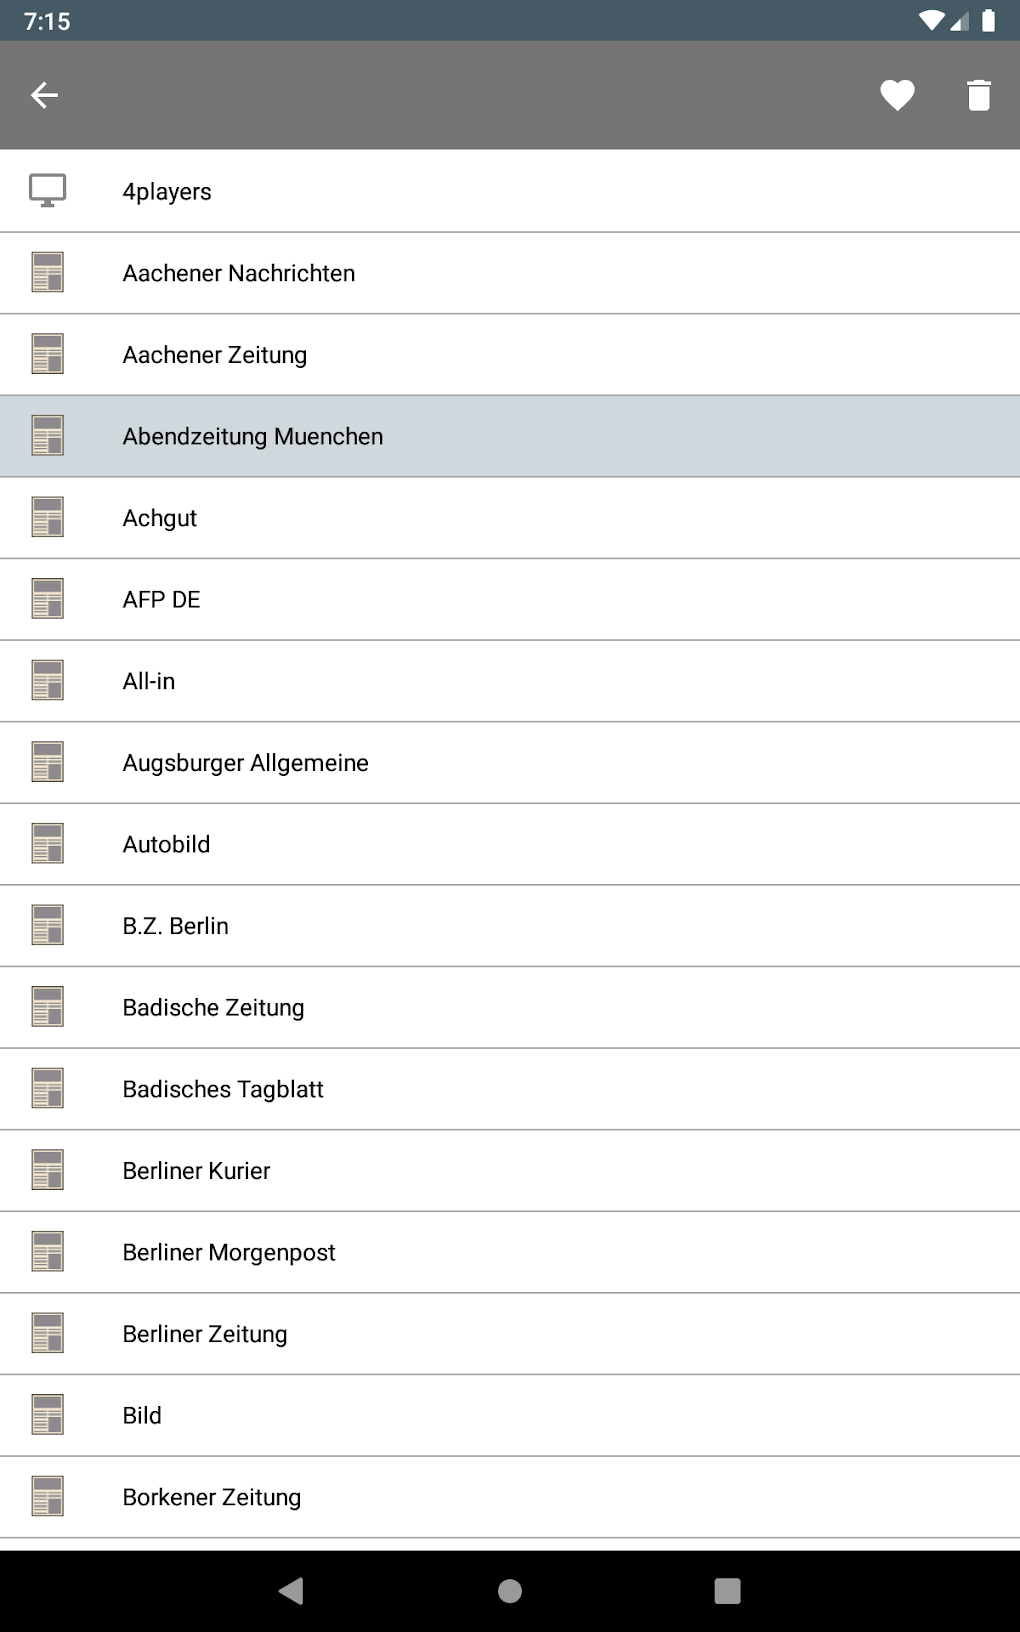
Task: Tap the trash delete icon
Action: pyautogui.click(x=979, y=96)
